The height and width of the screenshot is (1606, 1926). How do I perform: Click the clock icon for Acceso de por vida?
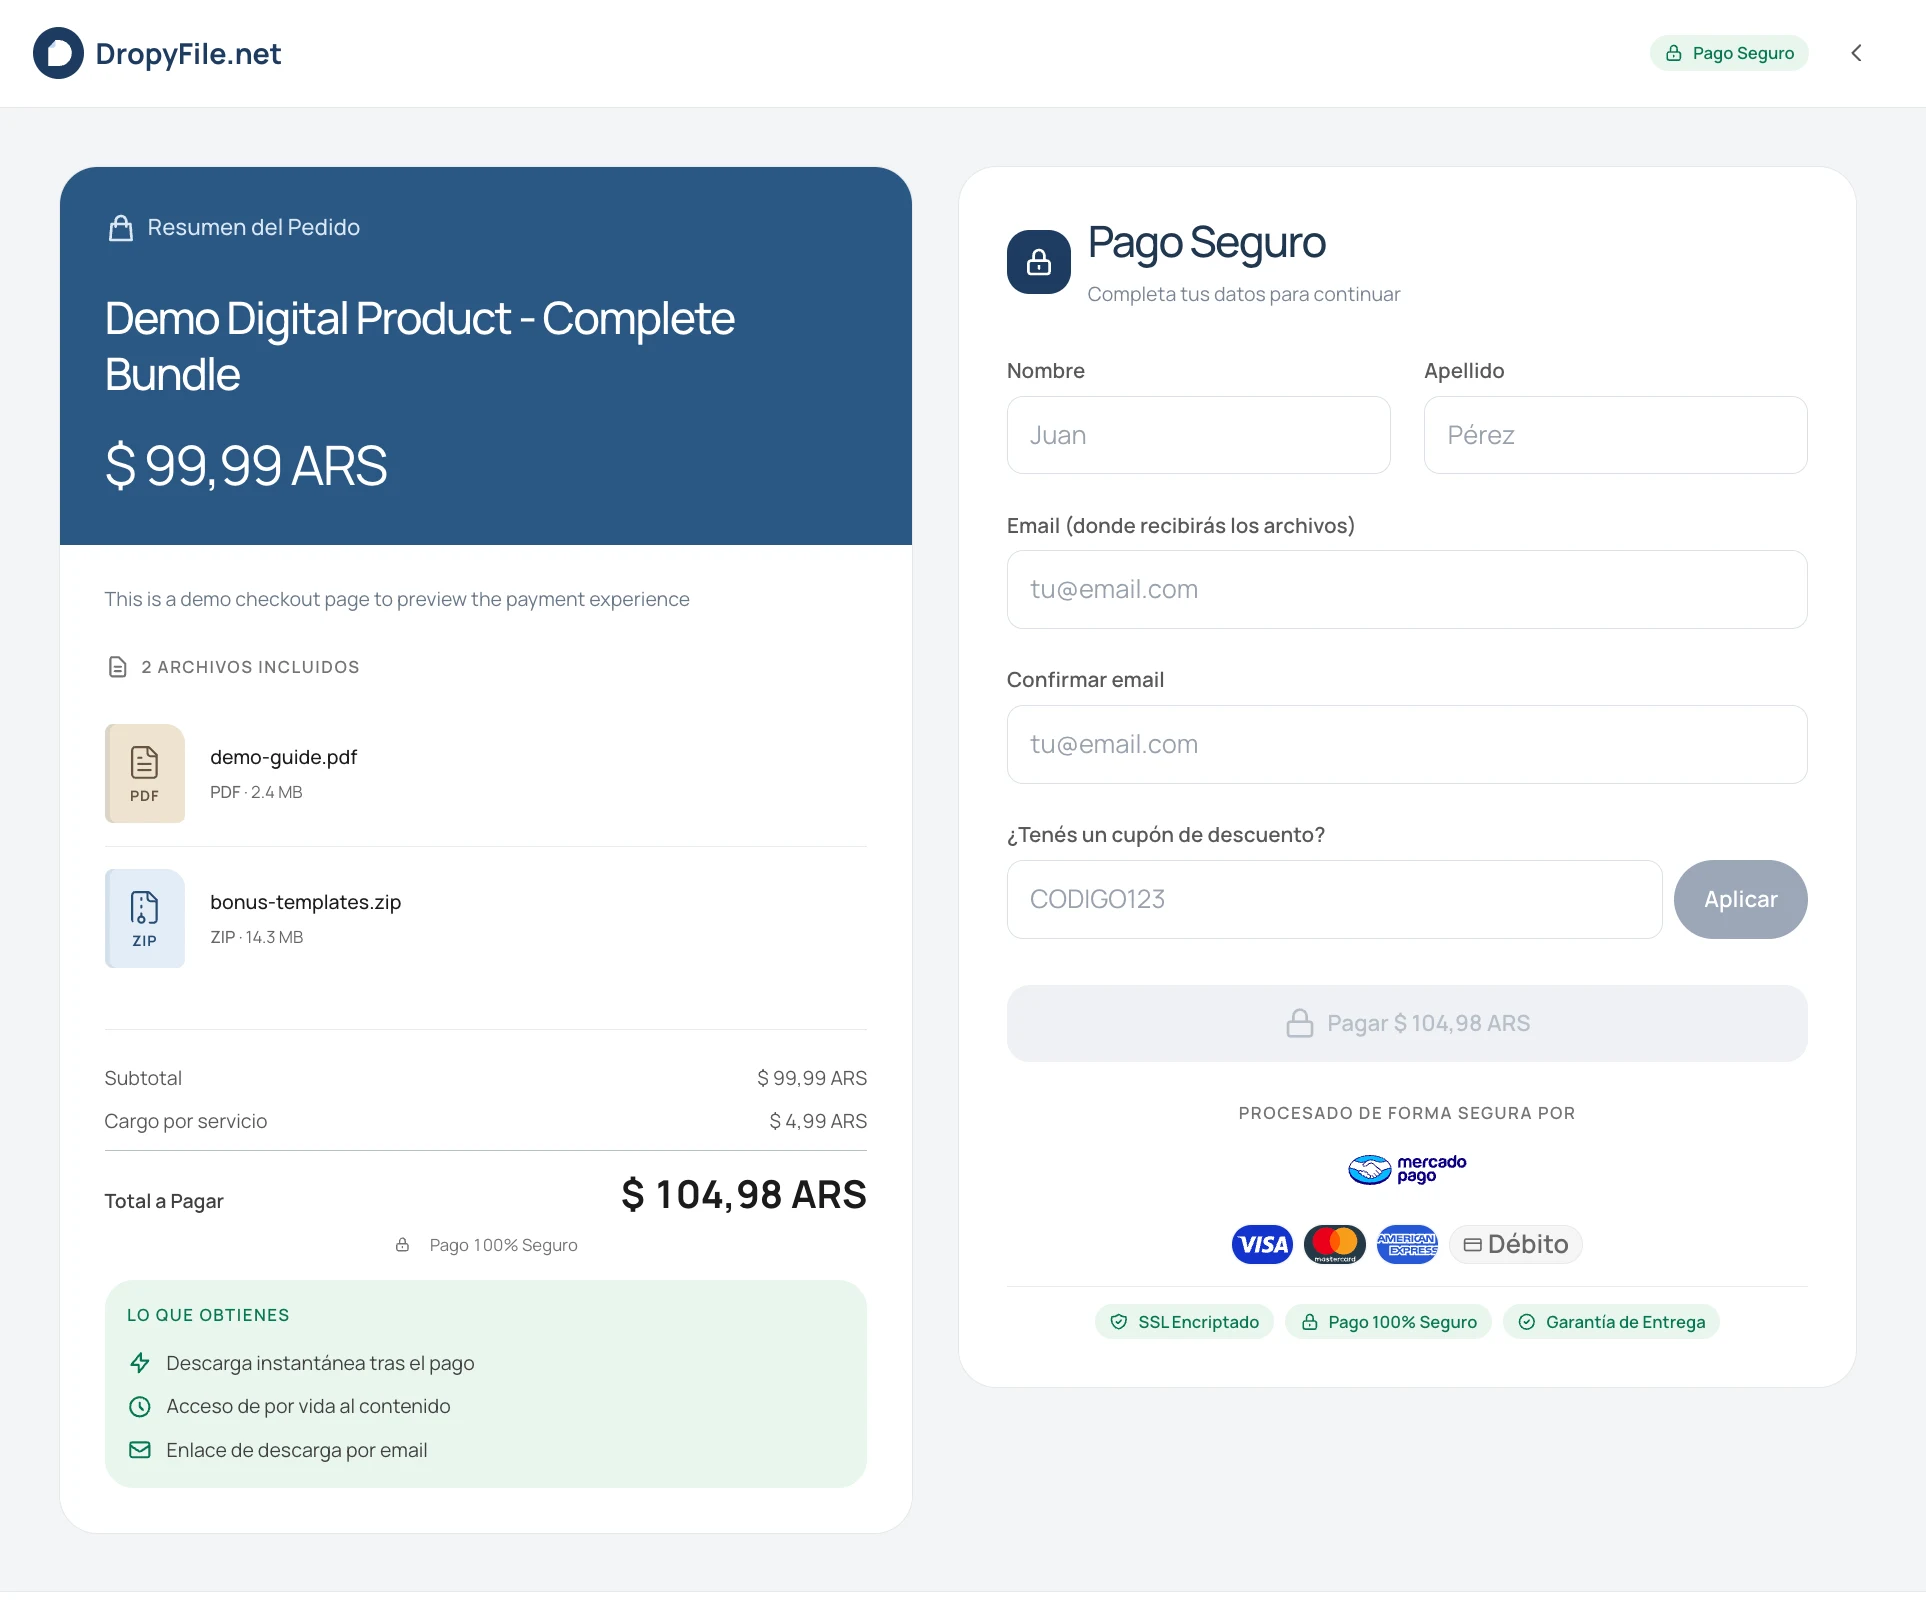(x=140, y=1406)
